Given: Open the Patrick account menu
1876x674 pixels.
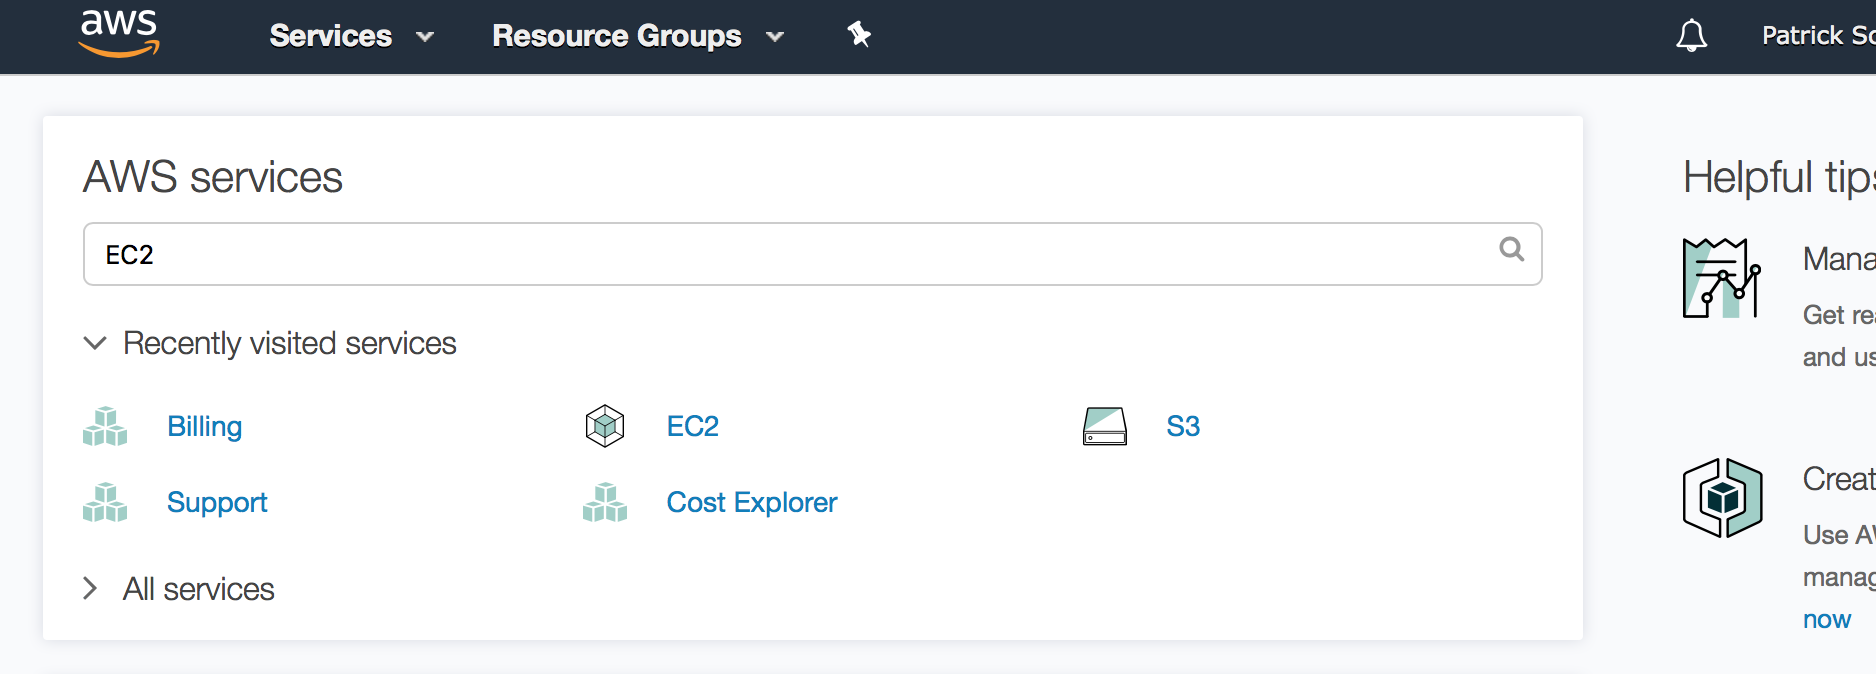Looking at the screenshot, I should click(1816, 36).
